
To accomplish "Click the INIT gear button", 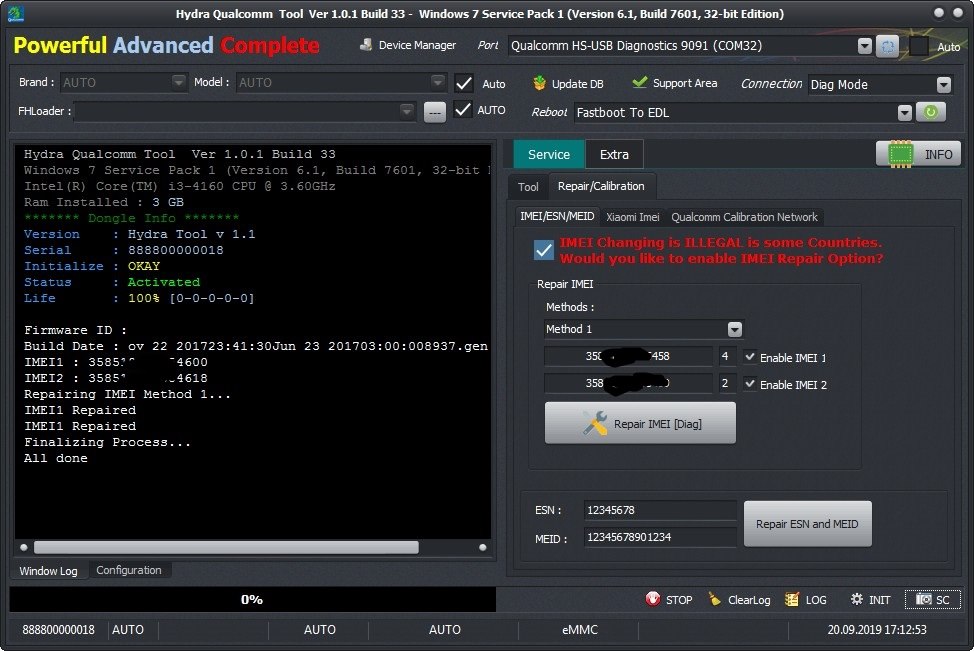I will pyautogui.click(x=870, y=599).
